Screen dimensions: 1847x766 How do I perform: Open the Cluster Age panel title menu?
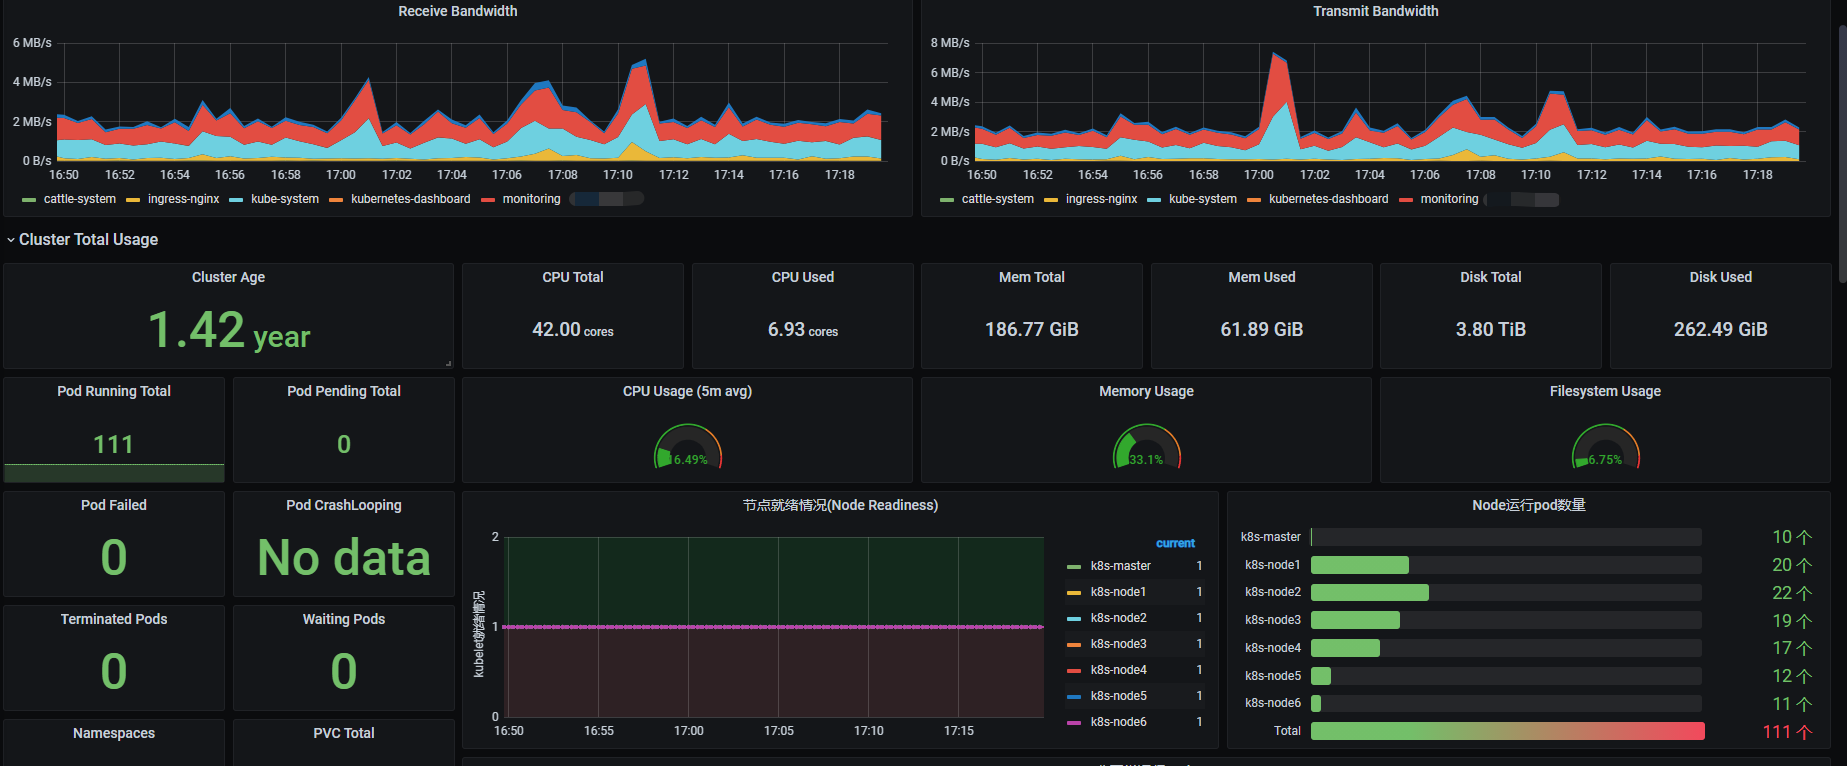228,277
